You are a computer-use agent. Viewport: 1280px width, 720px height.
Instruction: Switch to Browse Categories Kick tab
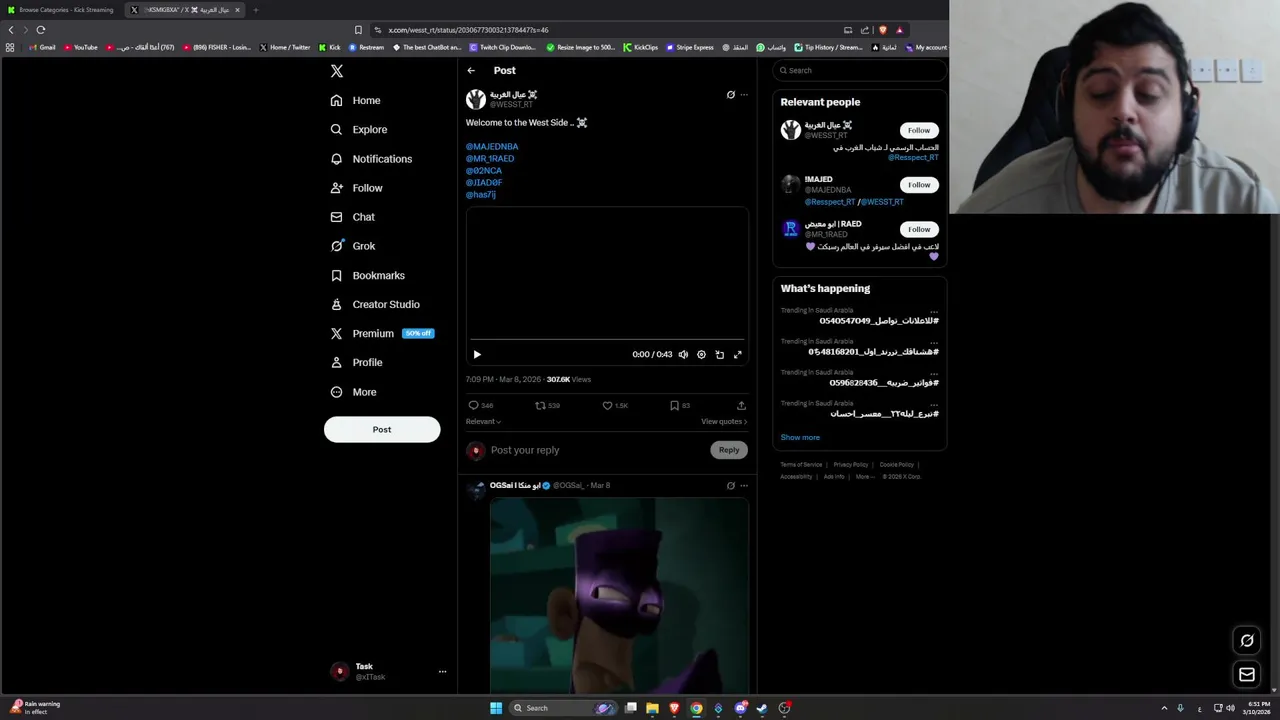(x=62, y=10)
